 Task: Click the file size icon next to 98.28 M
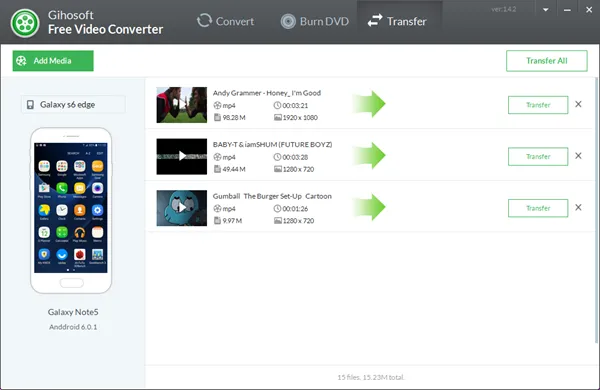pos(217,117)
